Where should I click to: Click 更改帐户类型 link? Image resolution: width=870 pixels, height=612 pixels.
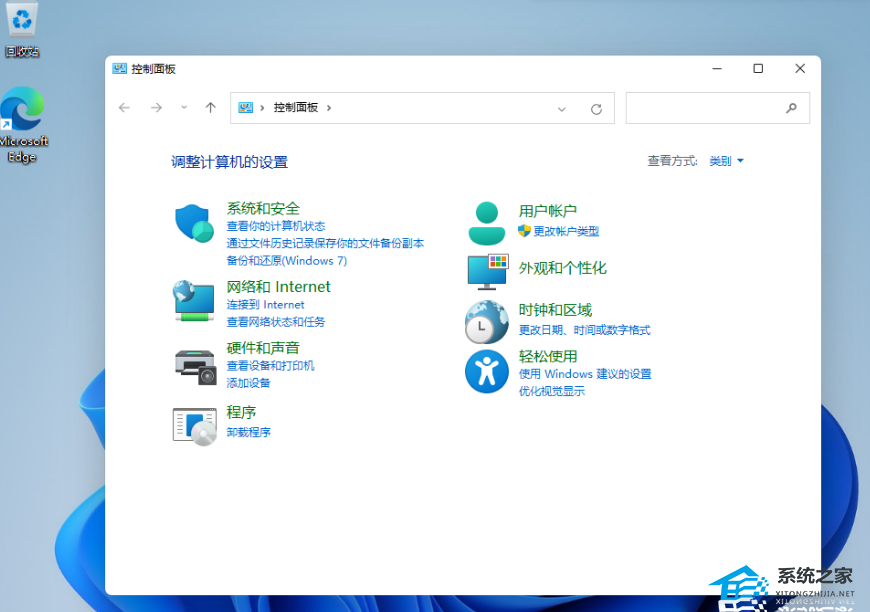tap(565, 231)
